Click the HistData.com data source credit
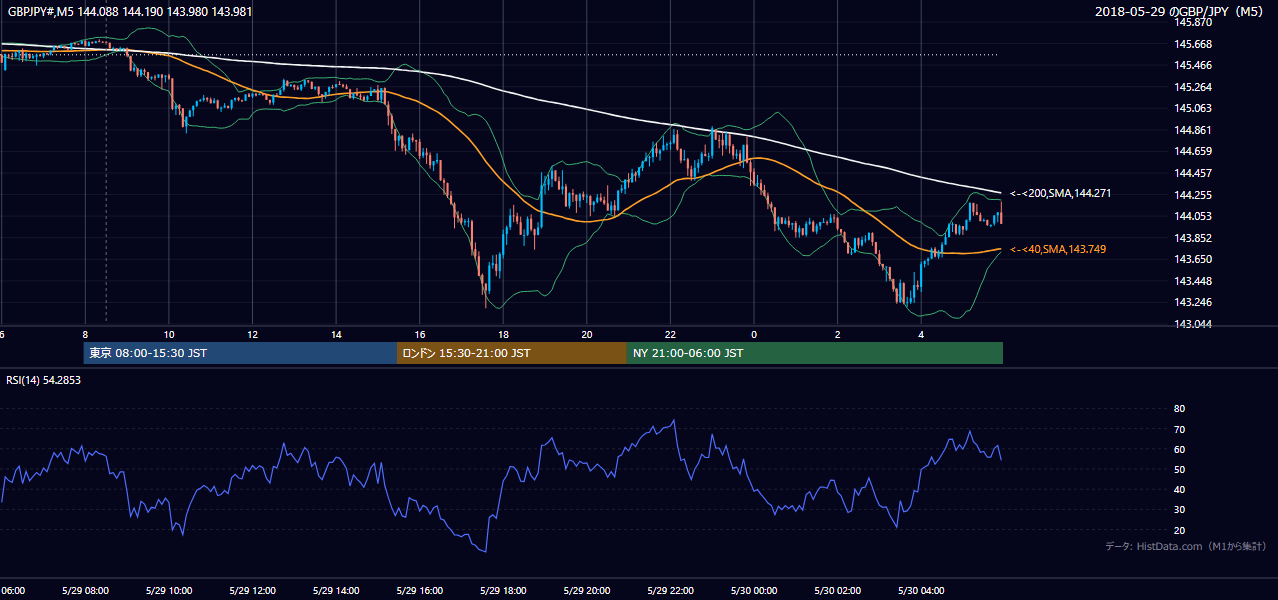This screenshot has width=1278, height=600. coord(1185,546)
